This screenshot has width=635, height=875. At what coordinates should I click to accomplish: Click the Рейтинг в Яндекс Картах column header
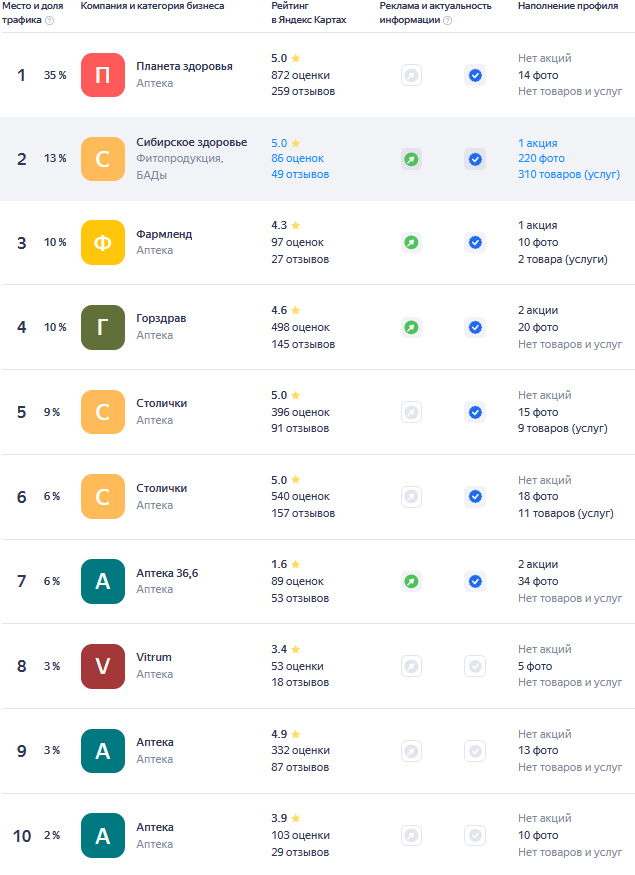pos(309,13)
